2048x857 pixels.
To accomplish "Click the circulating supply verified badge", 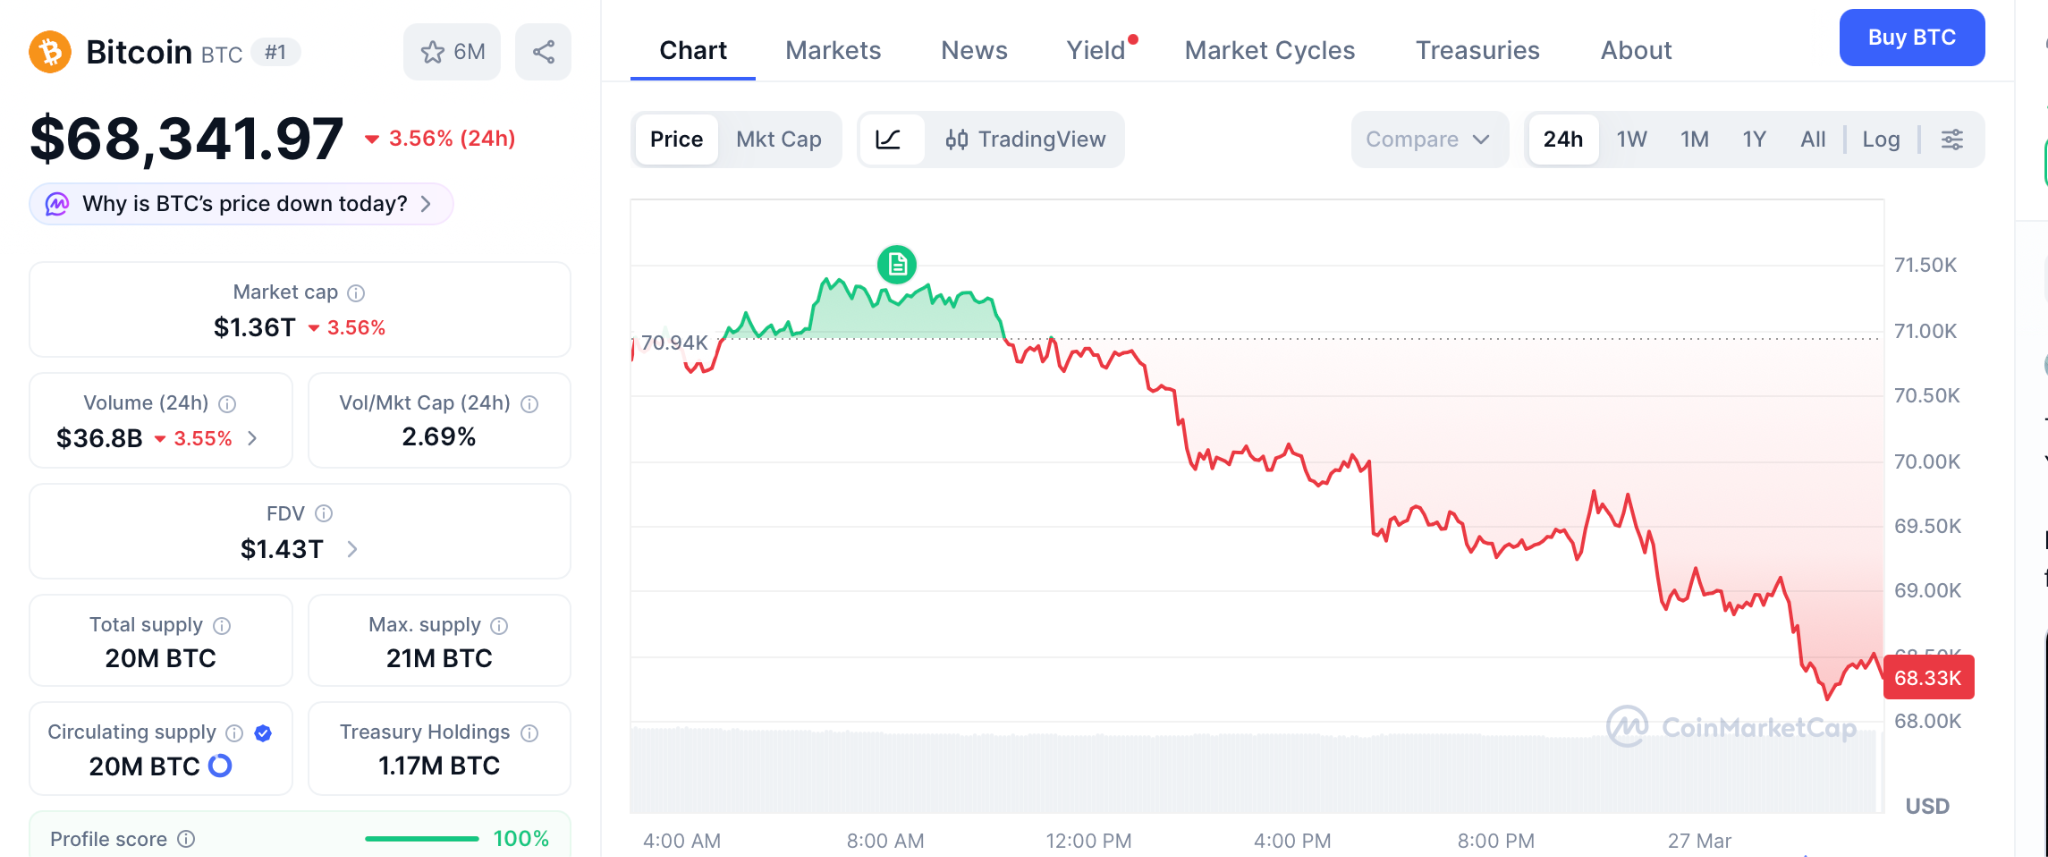I will [x=263, y=733].
